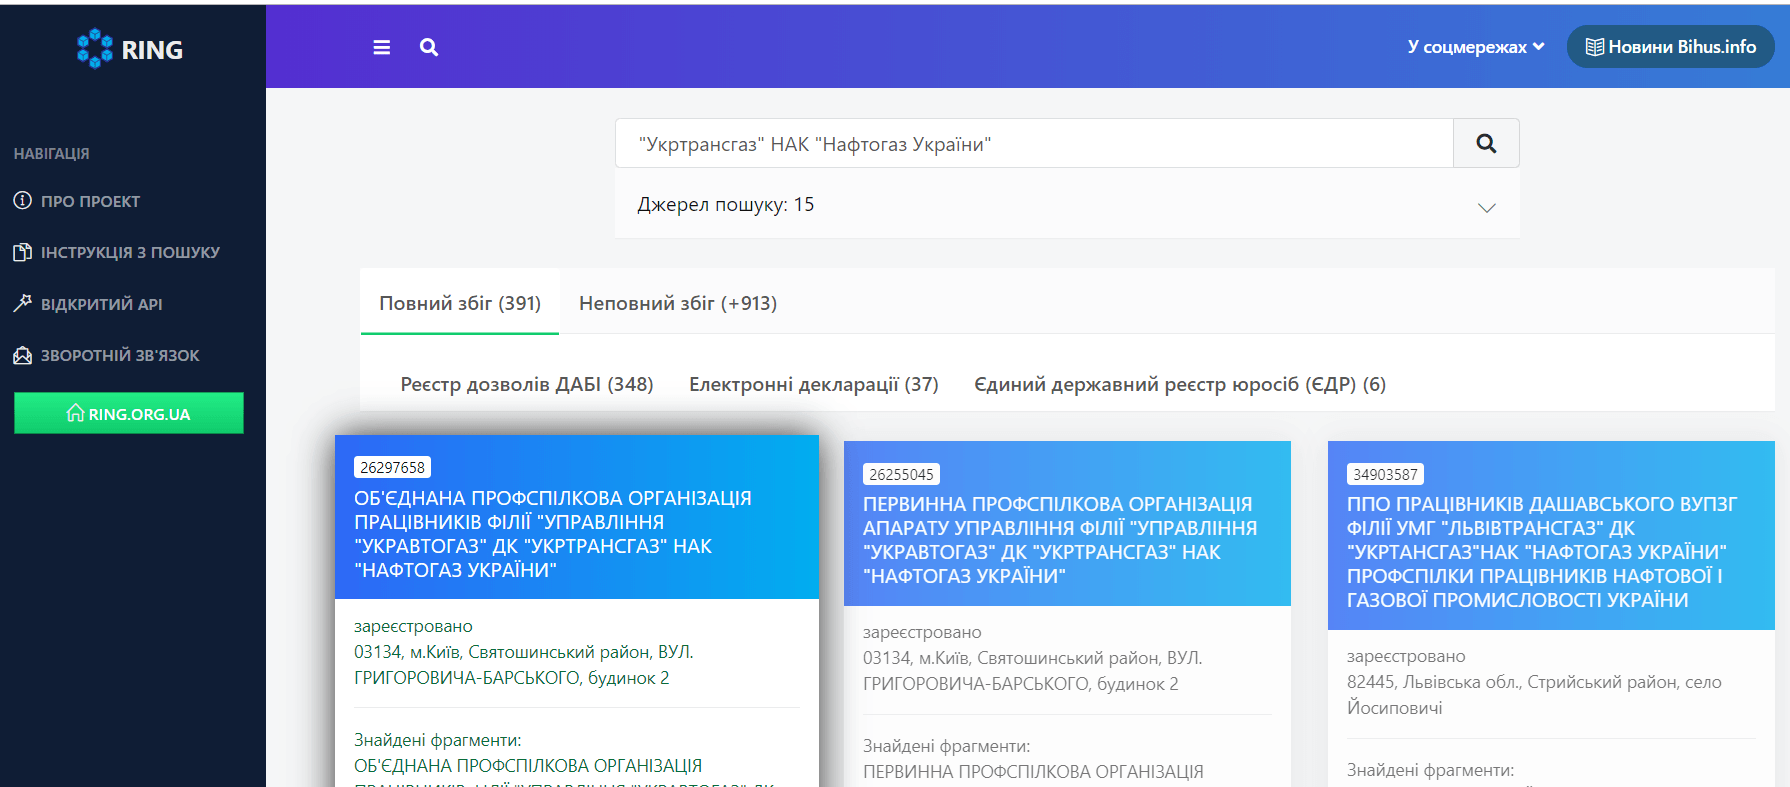The height and width of the screenshot is (787, 1790).
Task: Click the RING logo
Action: tap(130, 48)
